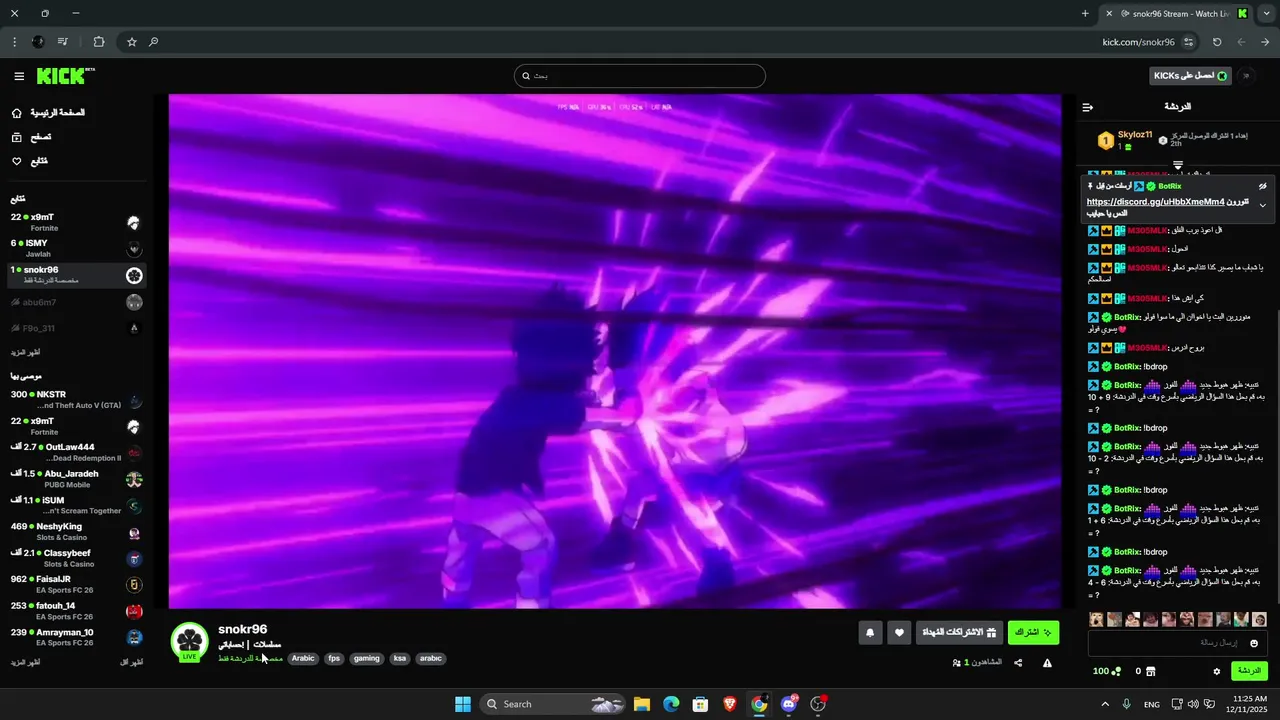Screen dimensions: 1280x720
Task: Collapse show less at the bottom of the recommended list
Action: click(132, 663)
